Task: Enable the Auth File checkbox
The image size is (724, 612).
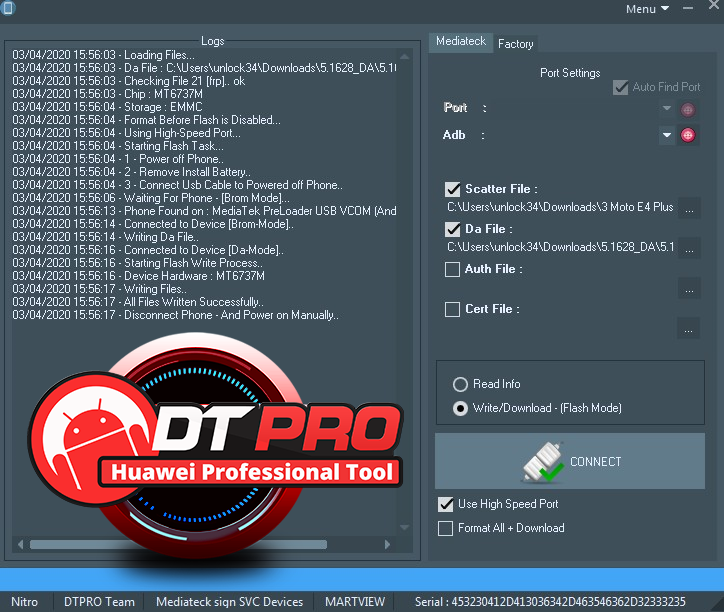Action: coord(452,269)
